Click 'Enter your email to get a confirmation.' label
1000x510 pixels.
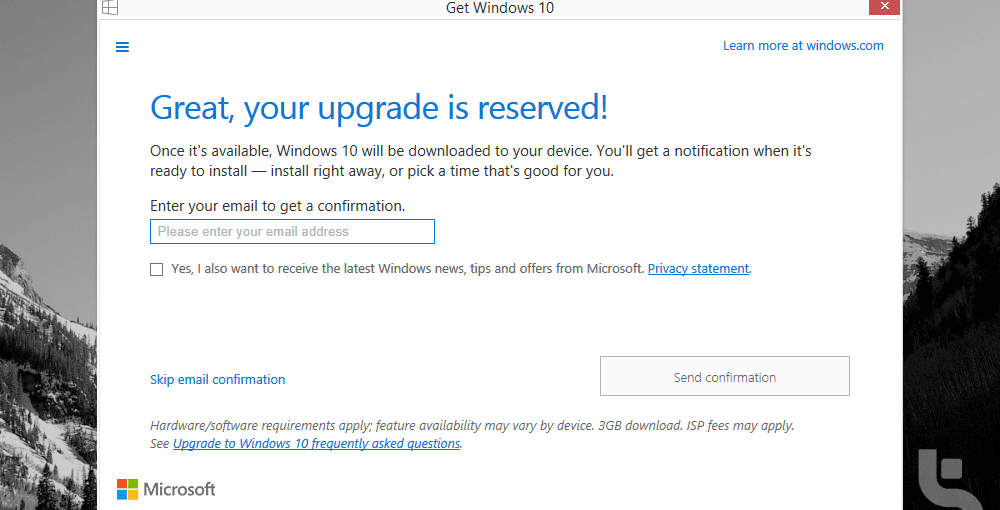277,206
